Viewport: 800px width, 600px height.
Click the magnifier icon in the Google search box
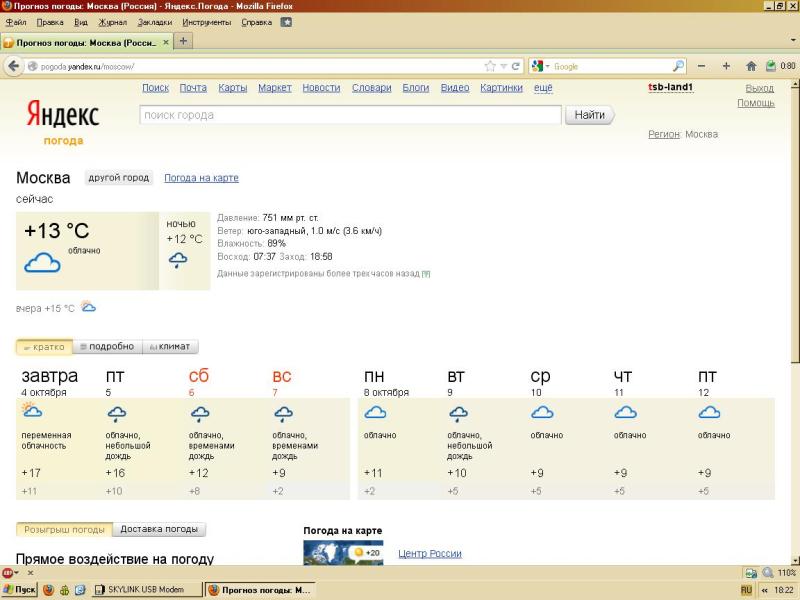678,66
